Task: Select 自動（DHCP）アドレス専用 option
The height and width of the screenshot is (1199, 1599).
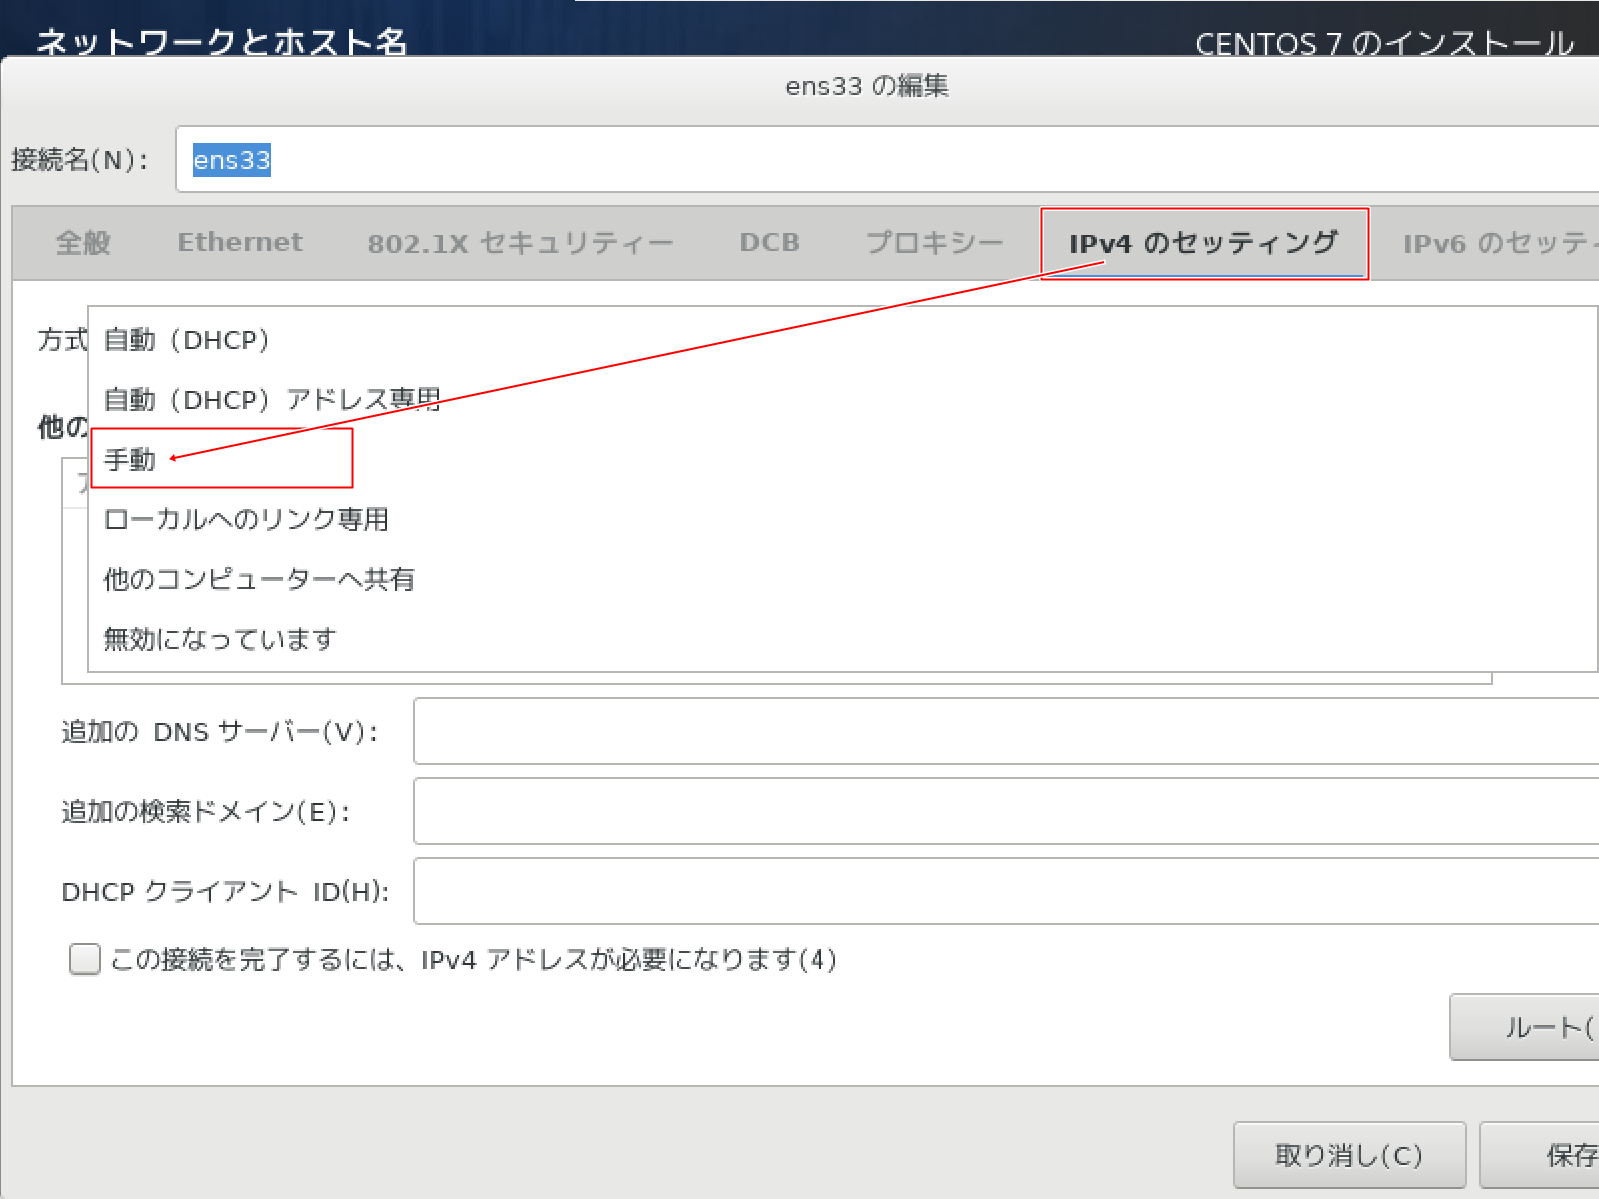Action: click(272, 400)
